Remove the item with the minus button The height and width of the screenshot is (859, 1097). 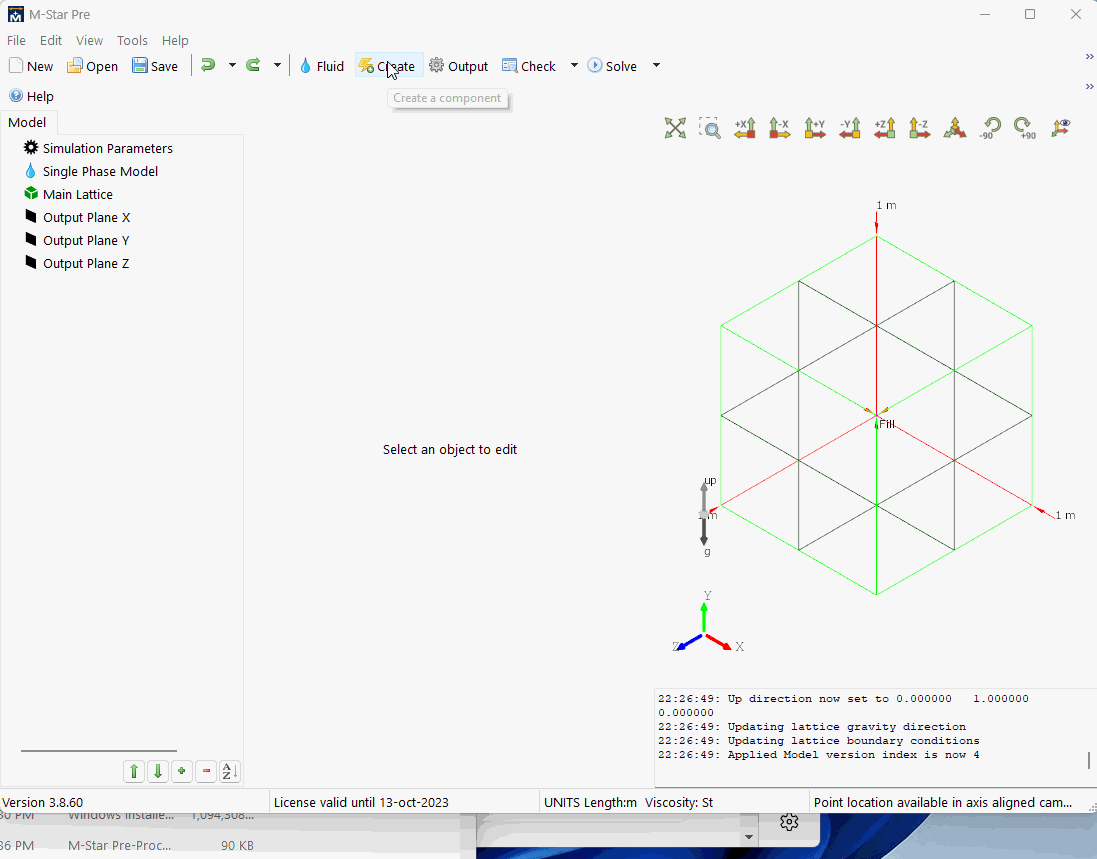[206, 771]
